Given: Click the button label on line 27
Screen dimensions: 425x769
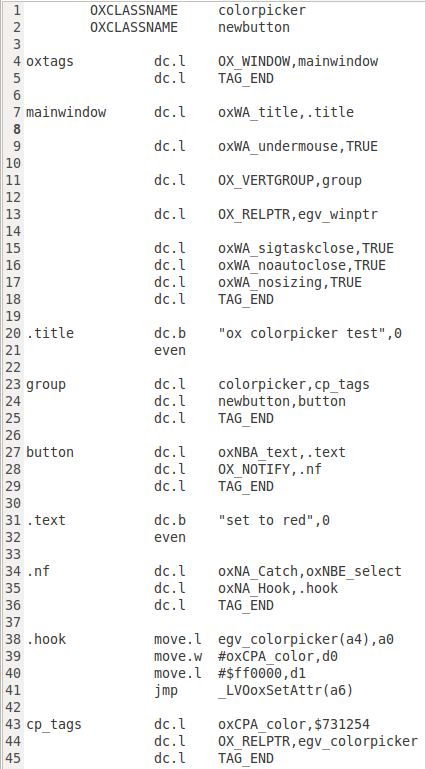Looking at the screenshot, I should [50, 452].
